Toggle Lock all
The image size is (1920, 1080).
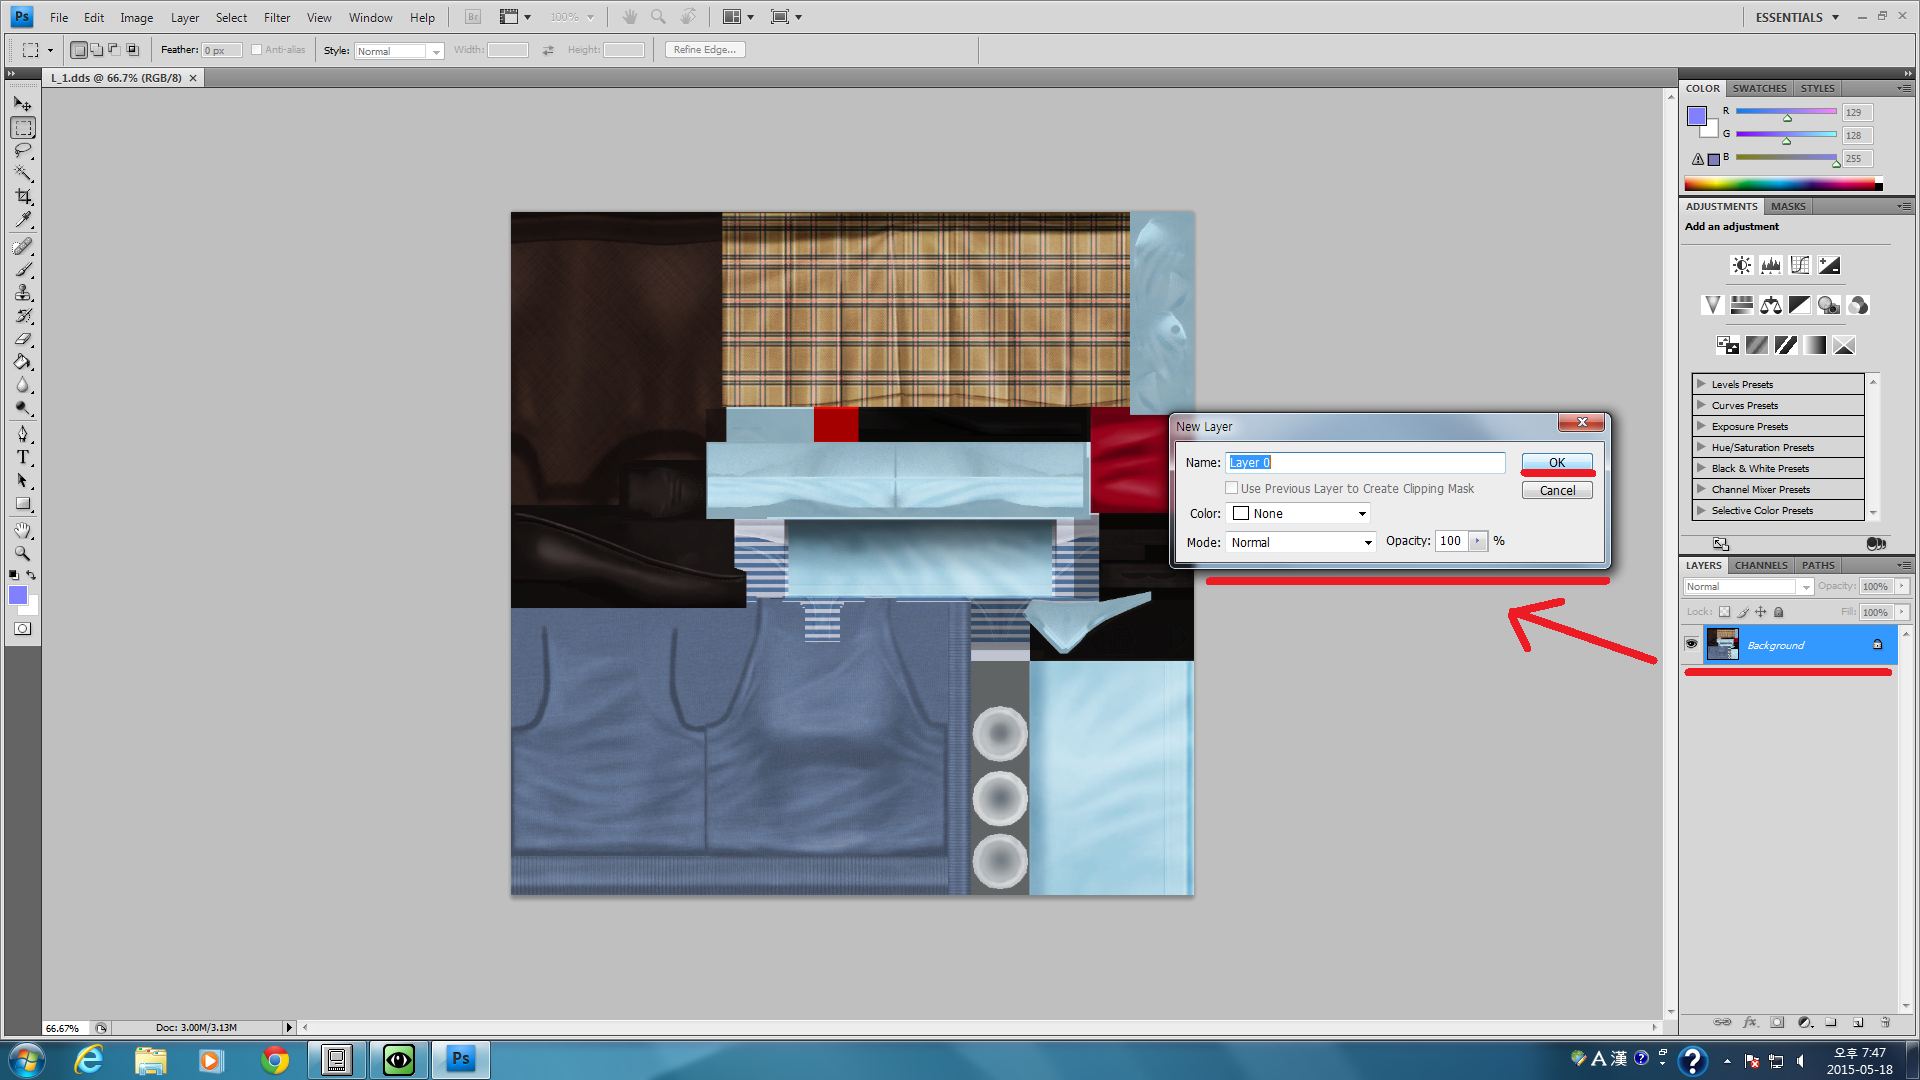point(1779,612)
